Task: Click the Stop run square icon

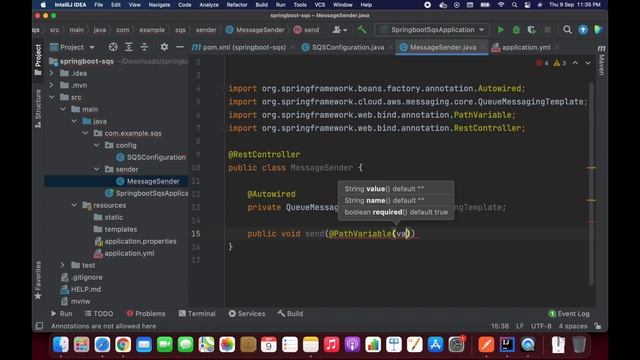Action: pos(547,30)
